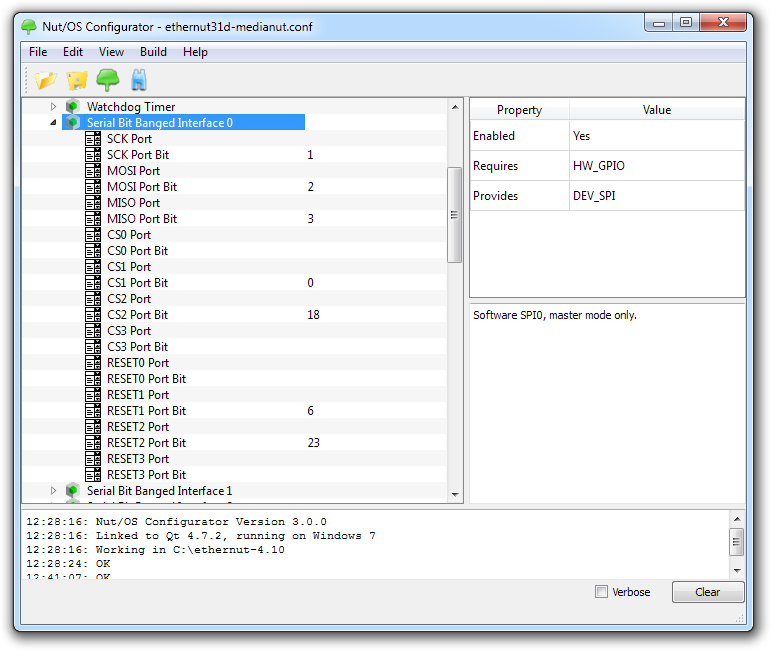Viewport: 772px width, 651px height.
Task: Click the Watchdog Timer component icon
Action: (x=72, y=106)
